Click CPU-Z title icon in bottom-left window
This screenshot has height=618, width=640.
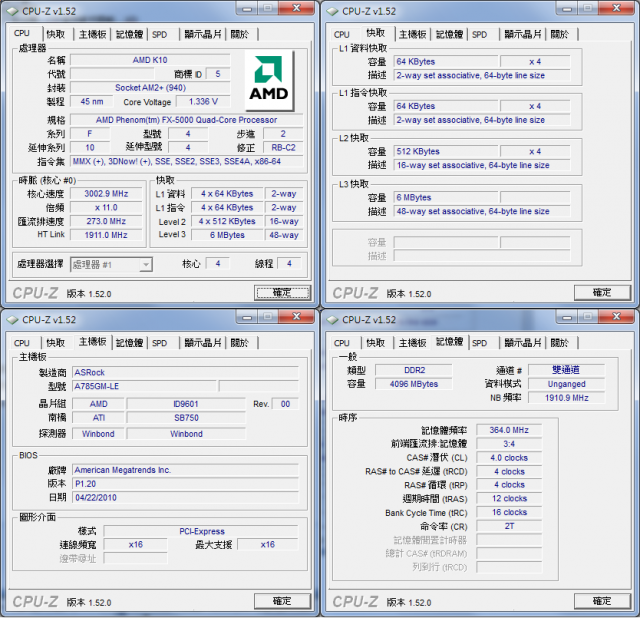pyautogui.click(x=13, y=320)
